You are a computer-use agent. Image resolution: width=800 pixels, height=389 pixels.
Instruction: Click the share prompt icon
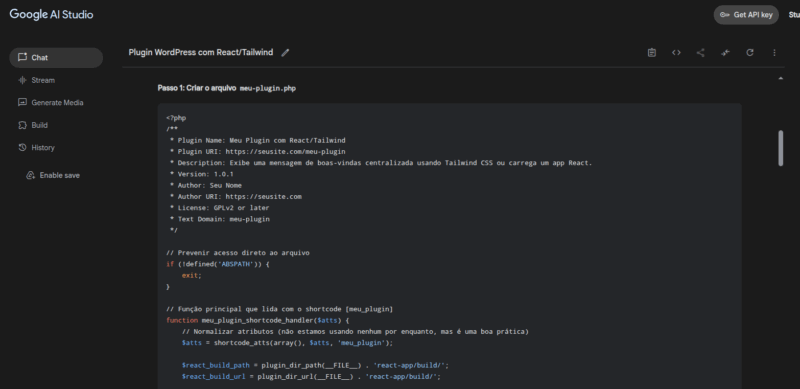(701, 53)
